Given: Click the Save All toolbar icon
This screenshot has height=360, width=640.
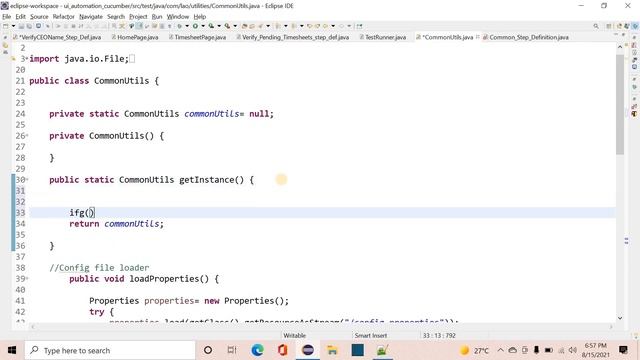Looking at the screenshot, I should [x=29, y=26].
